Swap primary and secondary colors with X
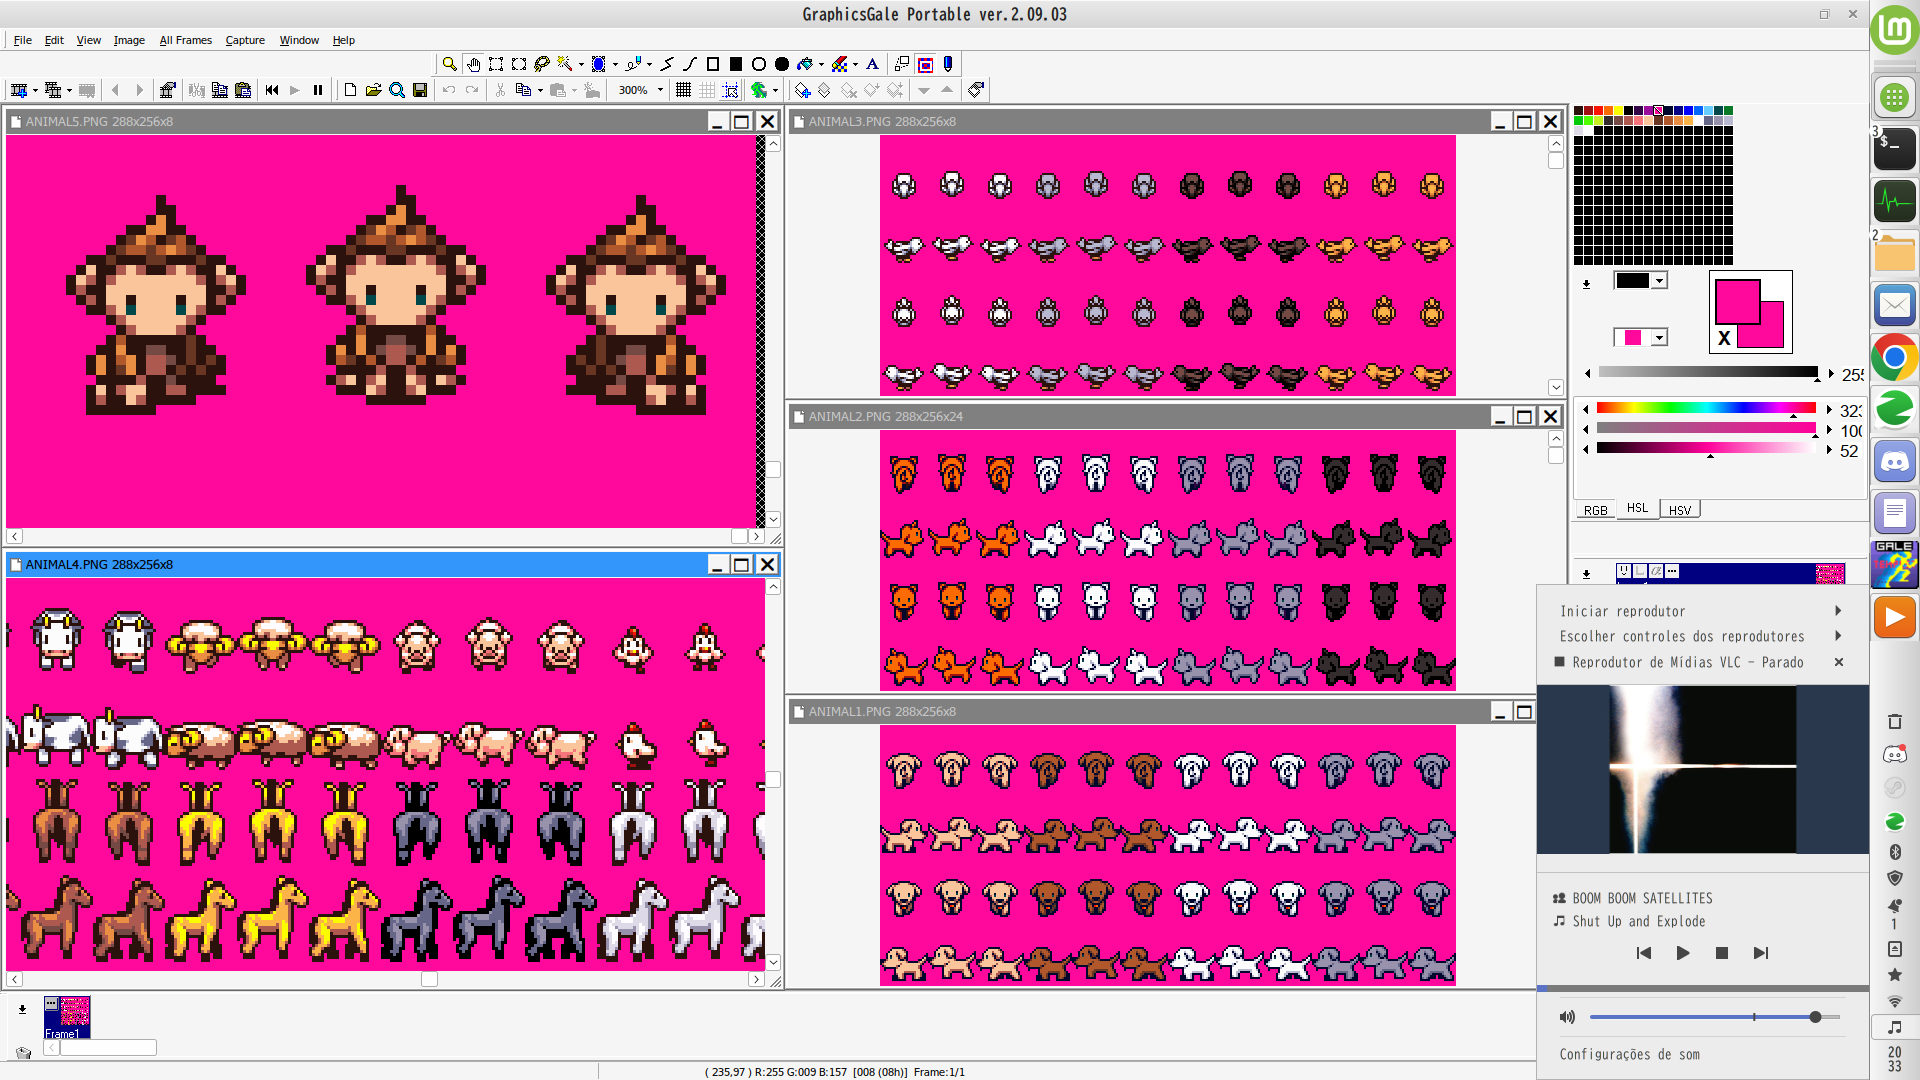This screenshot has height=1080, width=1920. 1724,338
